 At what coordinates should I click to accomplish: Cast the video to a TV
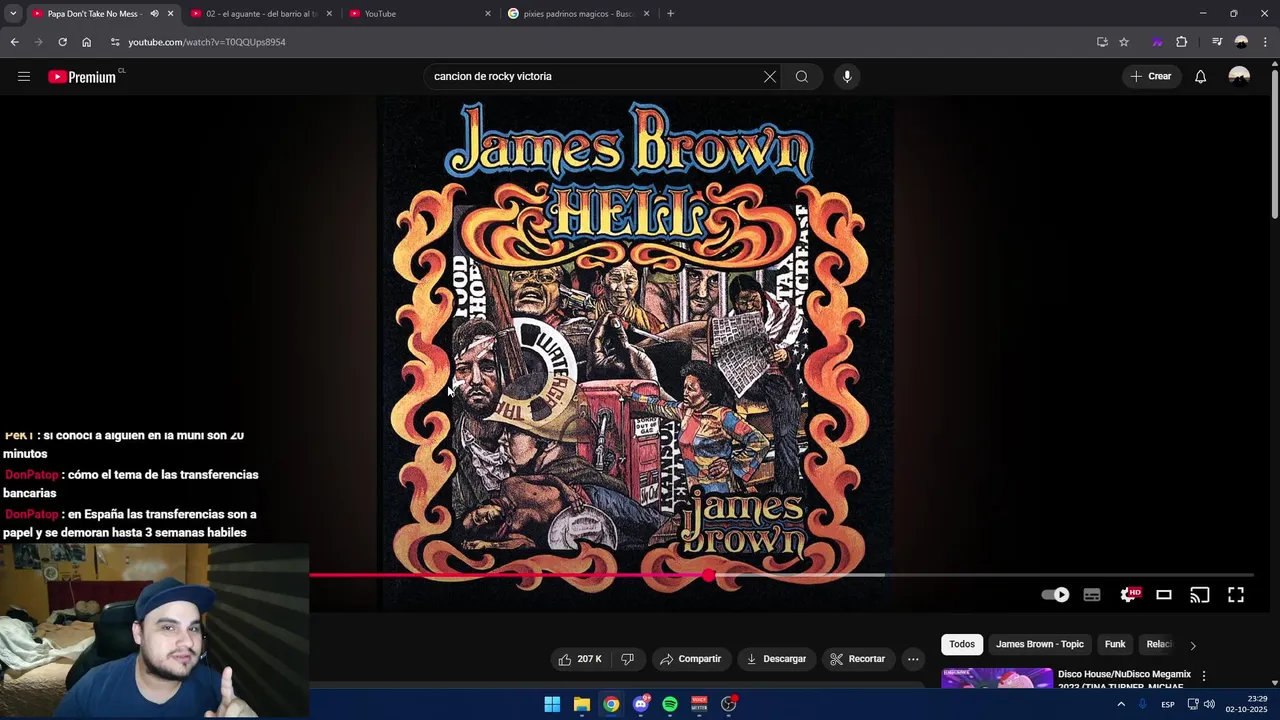pyautogui.click(x=1200, y=595)
